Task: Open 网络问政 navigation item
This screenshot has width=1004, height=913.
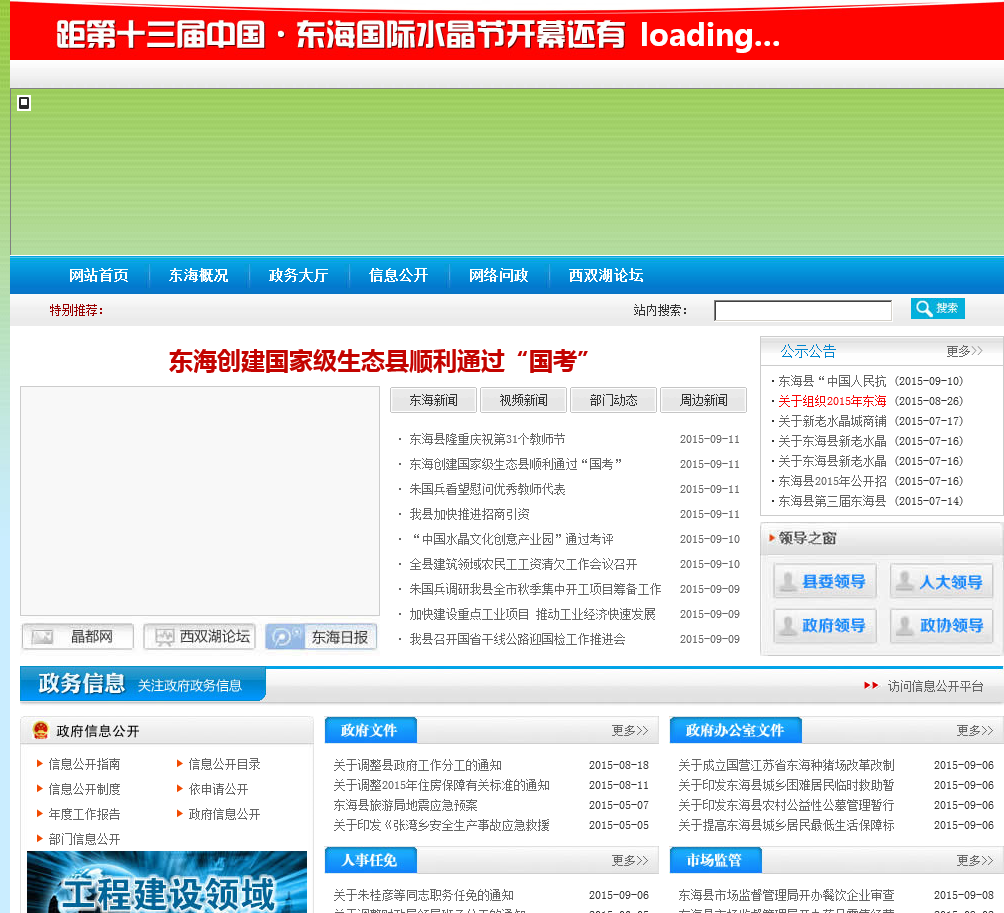Action: 498,275
